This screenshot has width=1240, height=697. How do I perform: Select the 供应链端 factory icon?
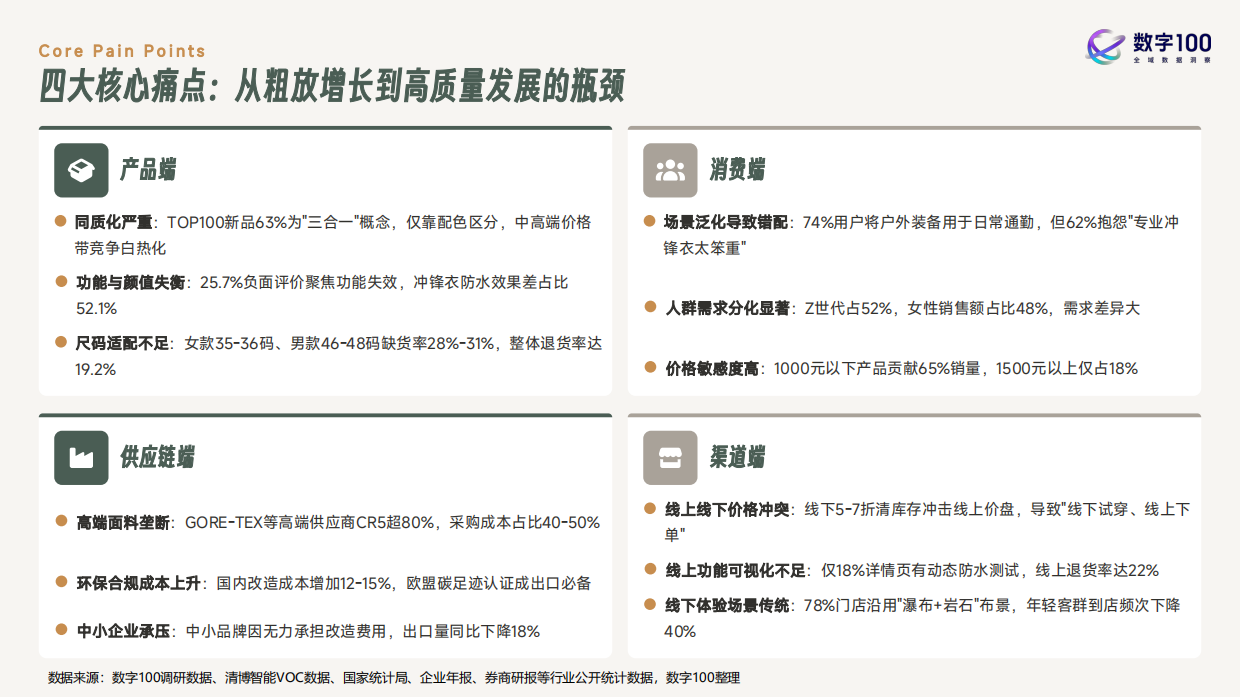click(81, 457)
